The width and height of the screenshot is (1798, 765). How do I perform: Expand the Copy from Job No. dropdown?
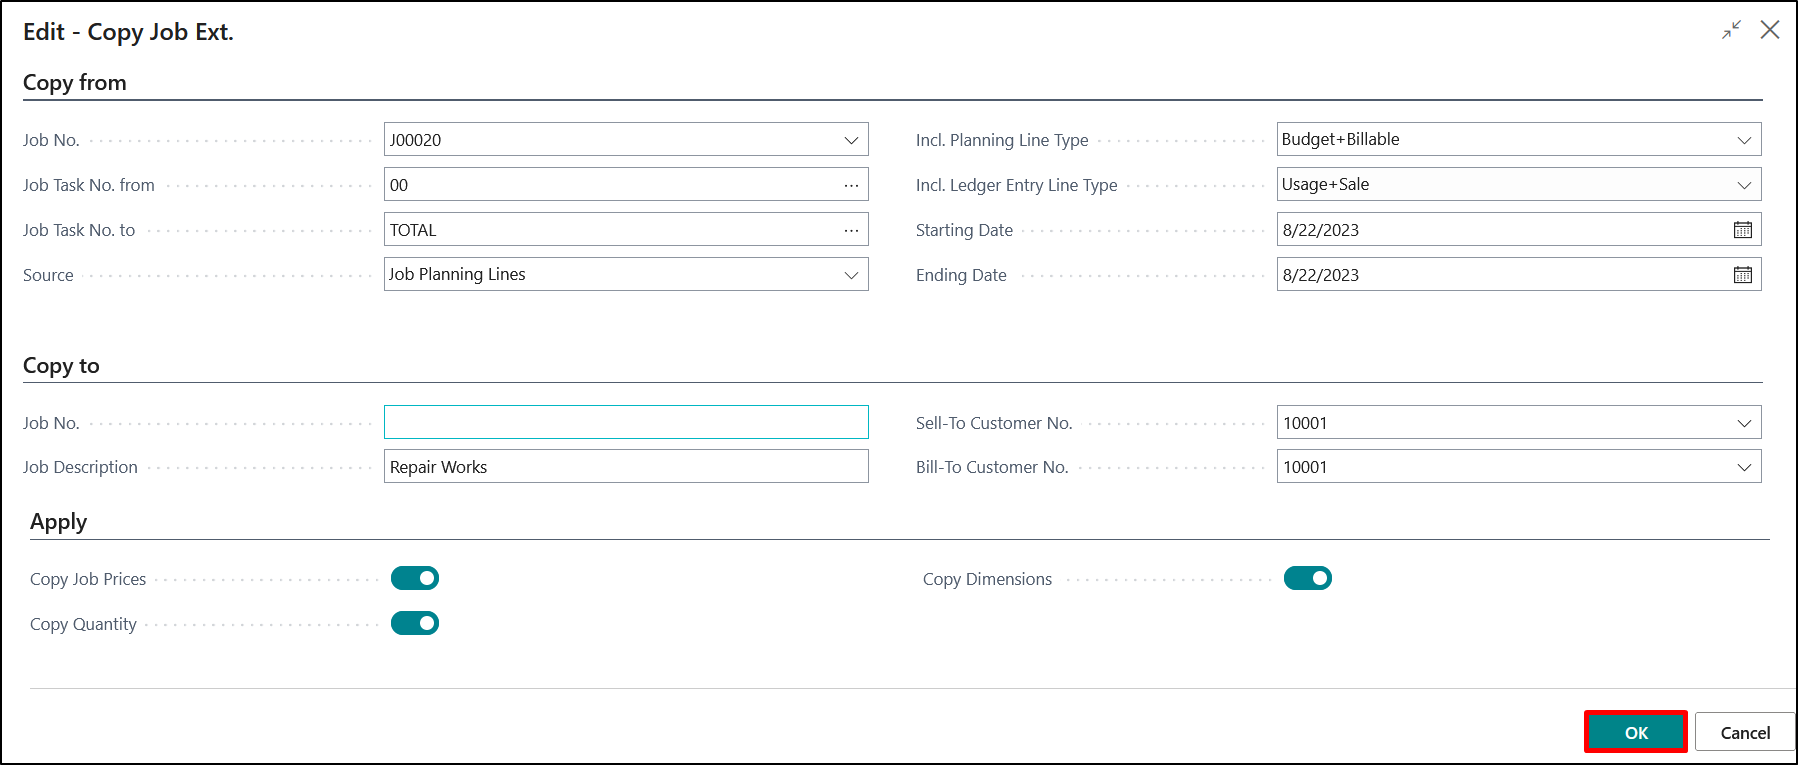click(851, 140)
